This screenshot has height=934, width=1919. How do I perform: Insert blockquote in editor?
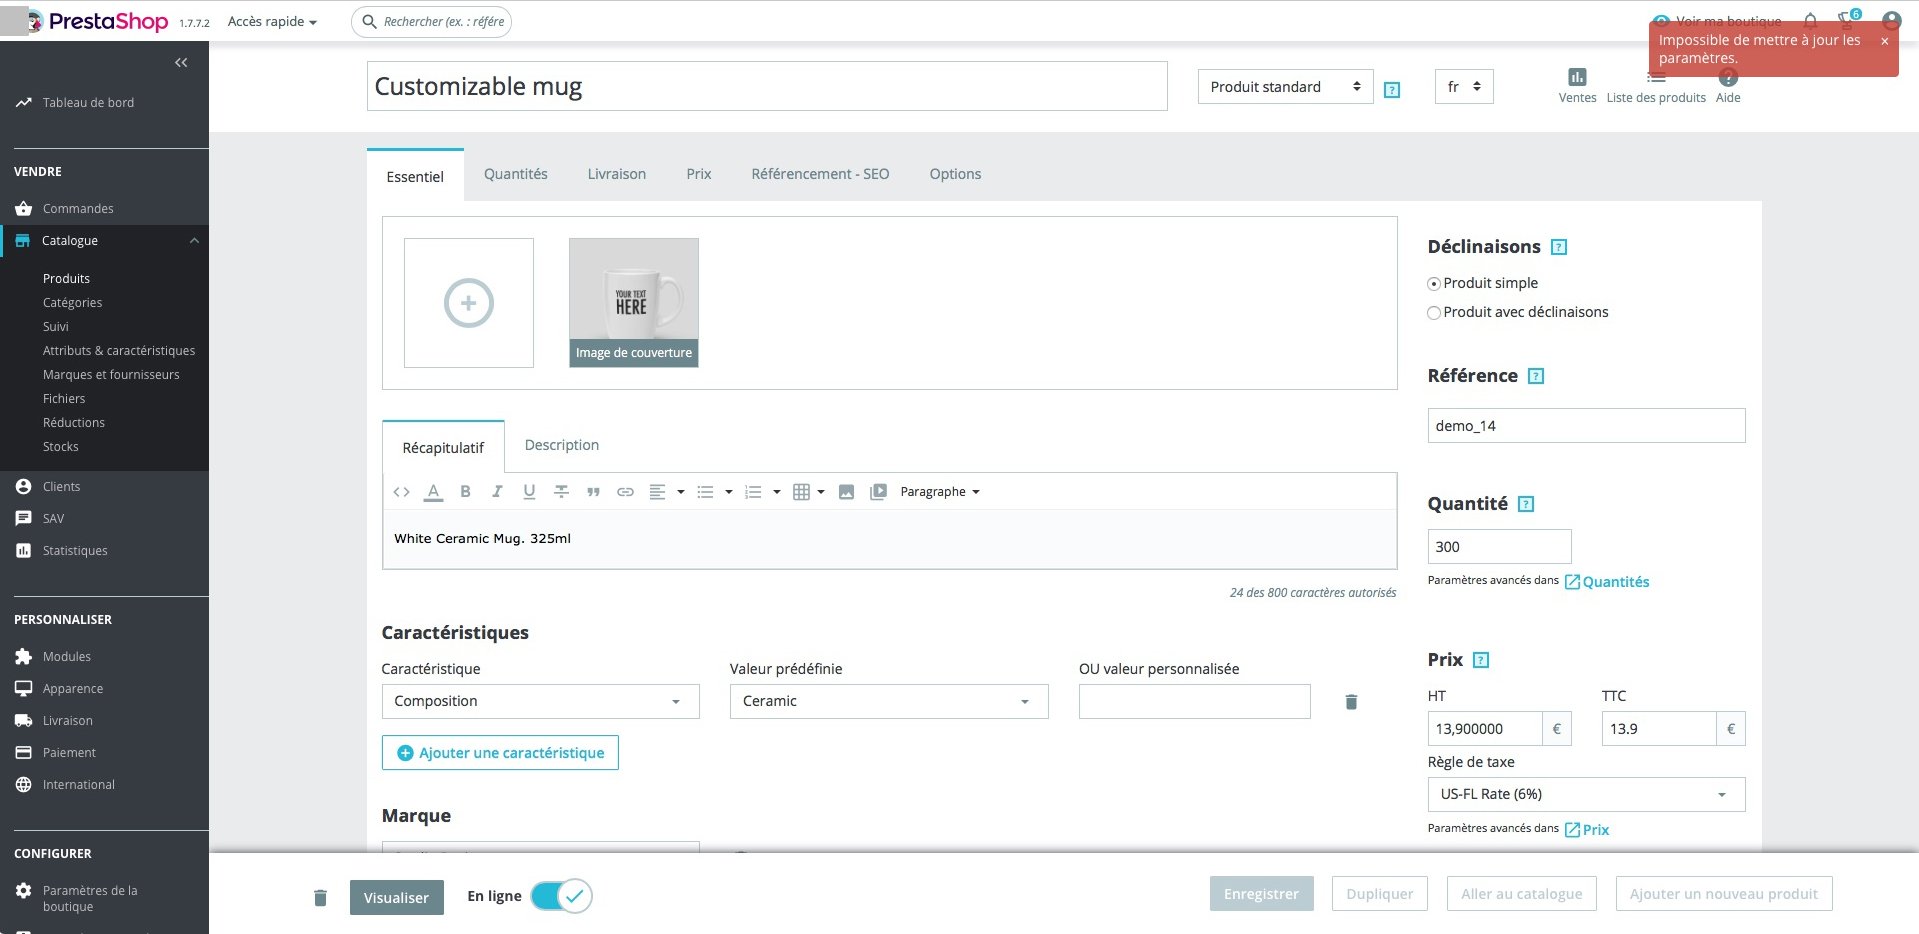pos(593,492)
